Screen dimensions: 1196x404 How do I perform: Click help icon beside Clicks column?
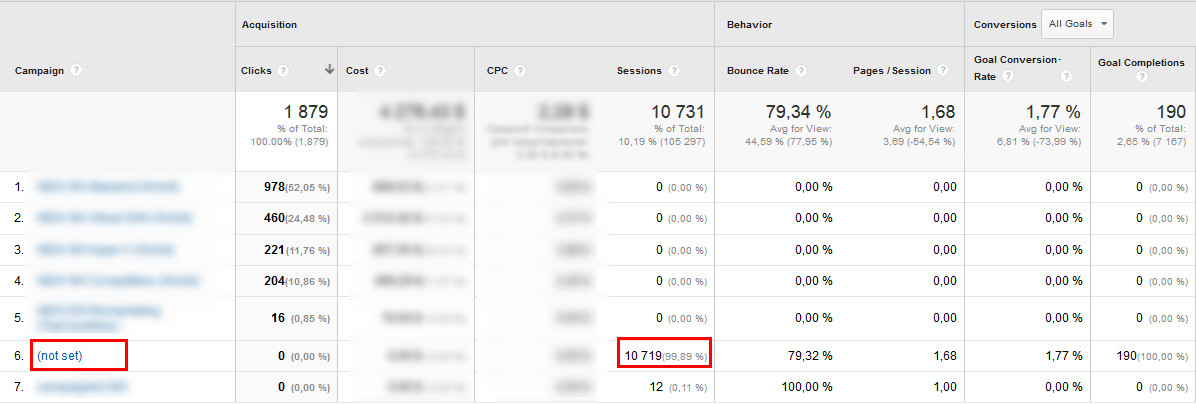pos(284,71)
